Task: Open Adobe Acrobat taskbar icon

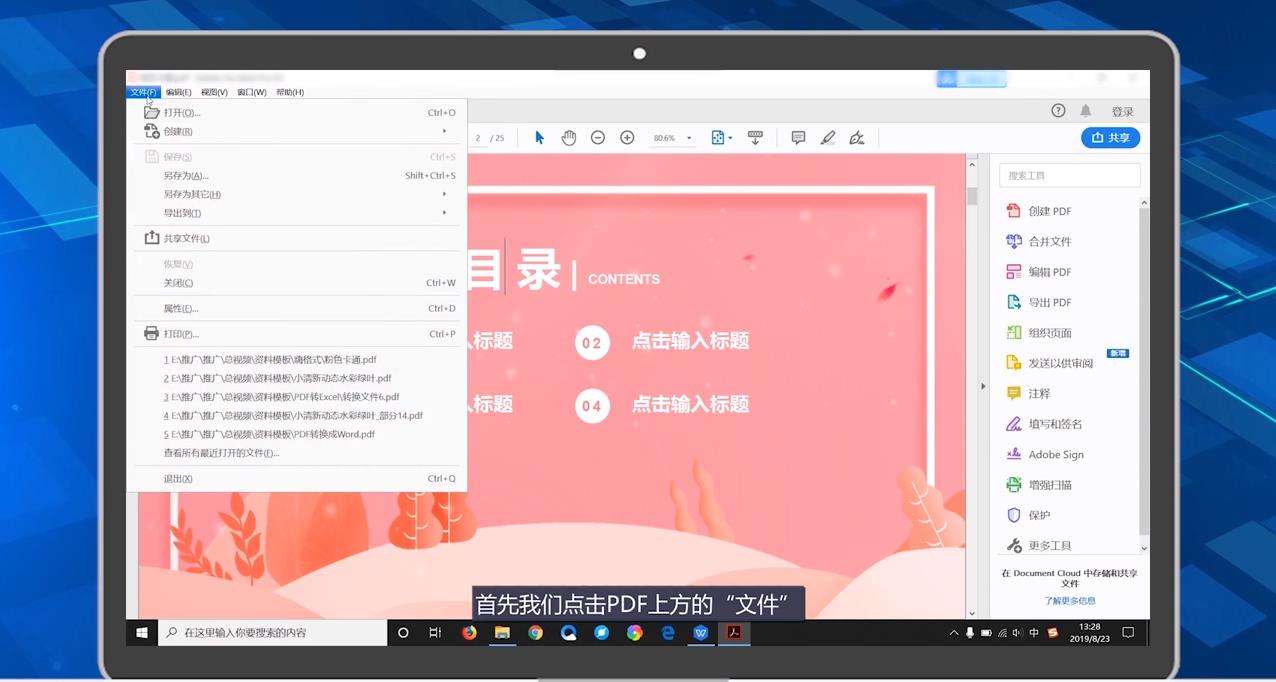Action: pos(734,633)
